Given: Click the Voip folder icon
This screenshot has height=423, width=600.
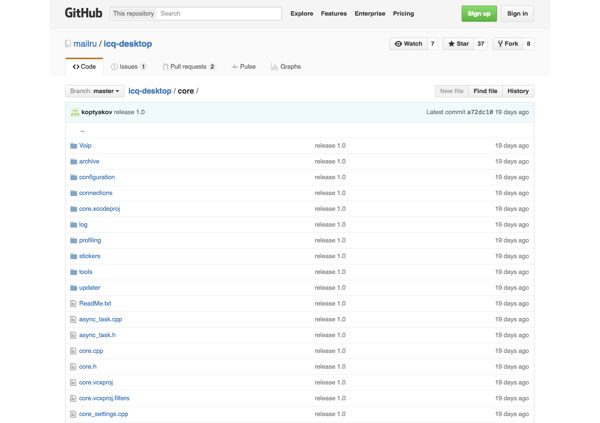Looking at the screenshot, I should 73,146.
